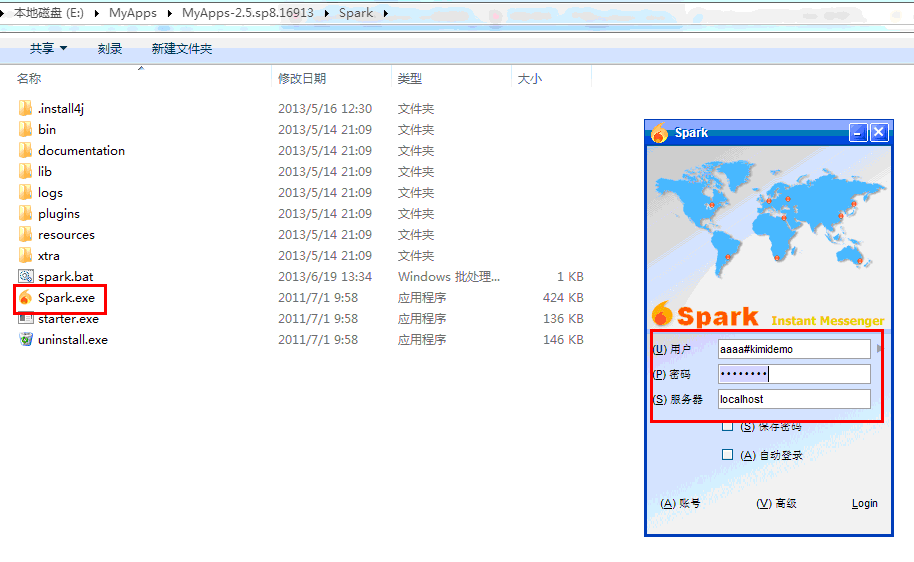Expand breadcrumb arrow after Spark
This screenshot has height=562, width=914.
[385, 13]
